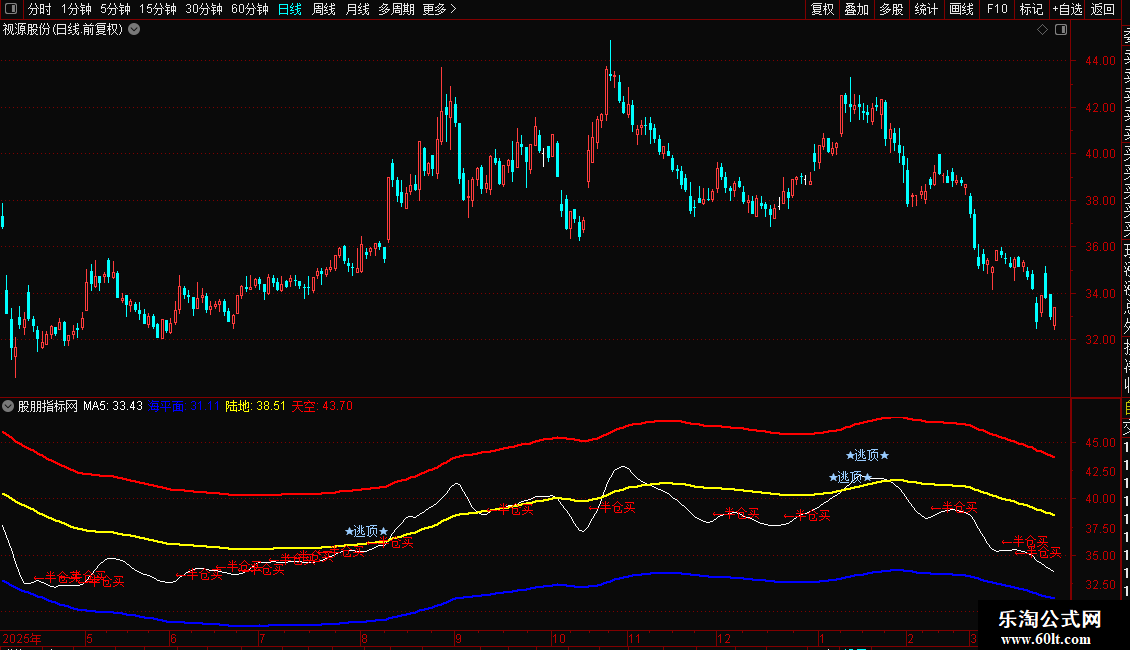Open the 多周期 multi-period view
Screen dimensions: 1130x650
(x=396, y=9)
